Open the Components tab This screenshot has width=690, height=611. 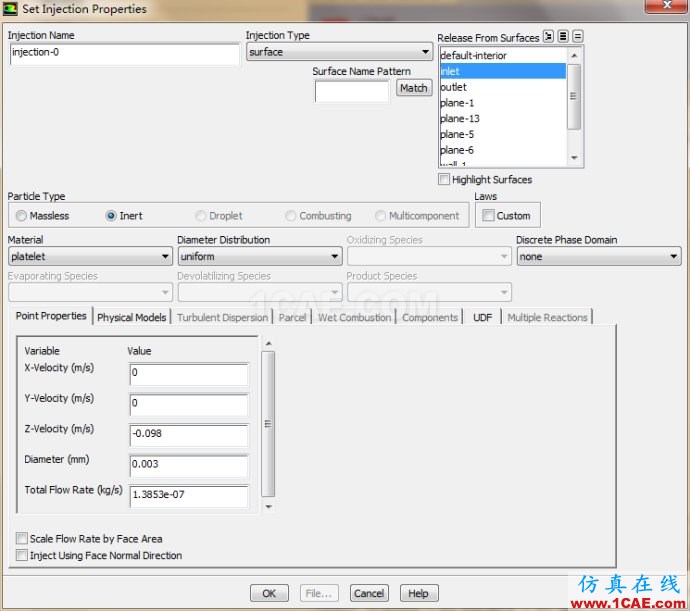(430, 317)
